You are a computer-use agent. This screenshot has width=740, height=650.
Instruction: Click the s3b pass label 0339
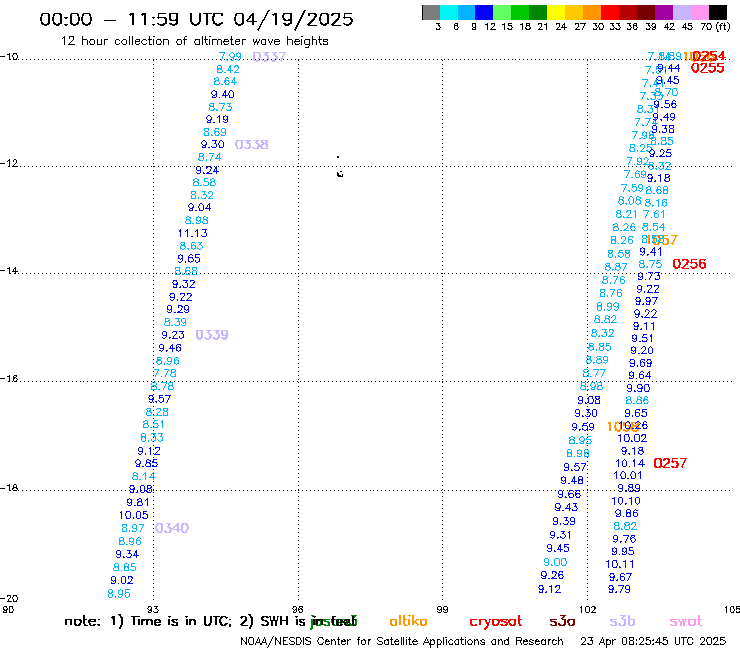tap(211, 335)
